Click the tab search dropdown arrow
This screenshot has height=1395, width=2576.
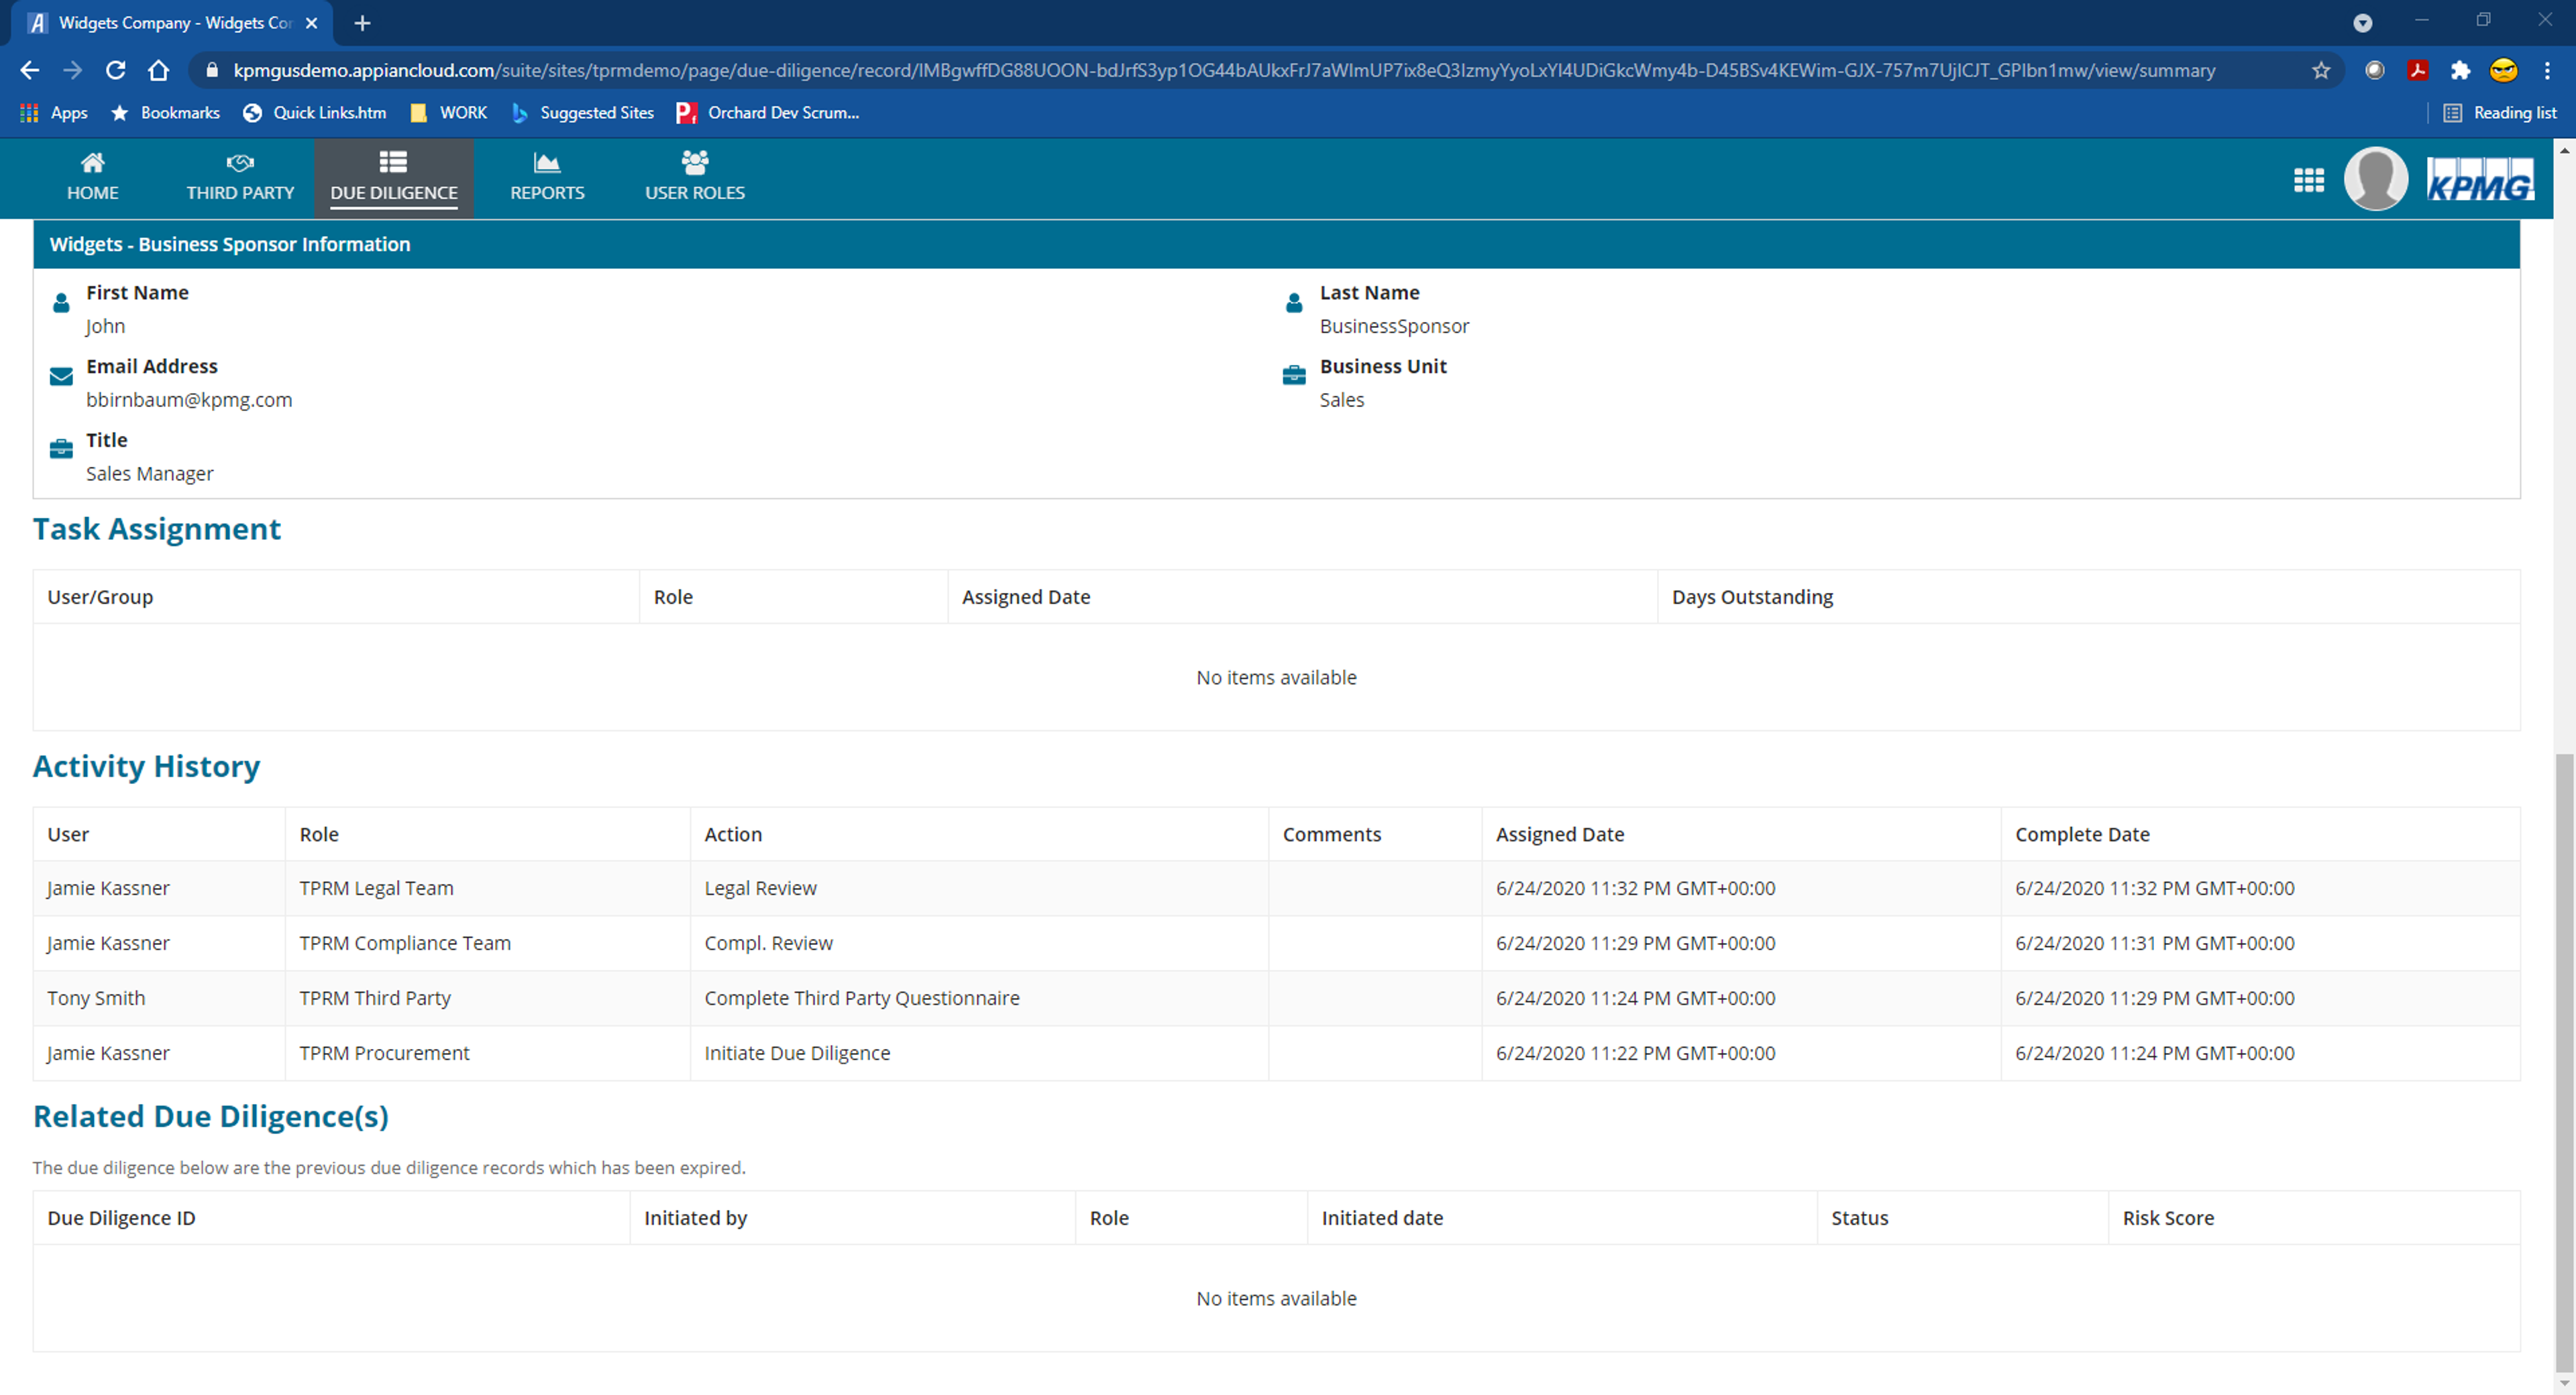coord(2362,23)
